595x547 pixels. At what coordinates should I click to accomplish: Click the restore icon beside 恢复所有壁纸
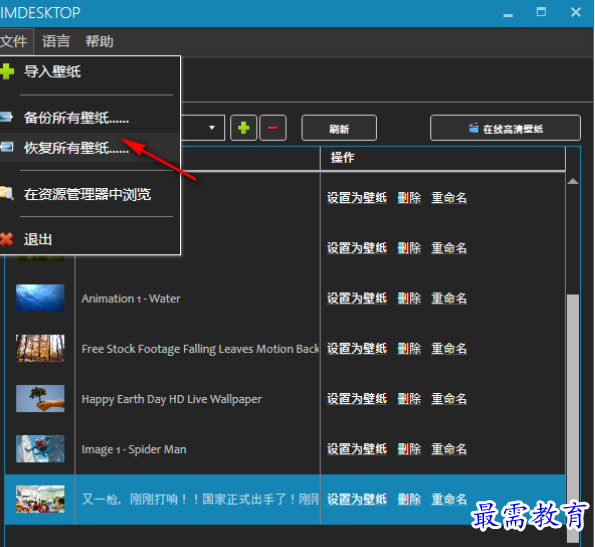[6, 147]
